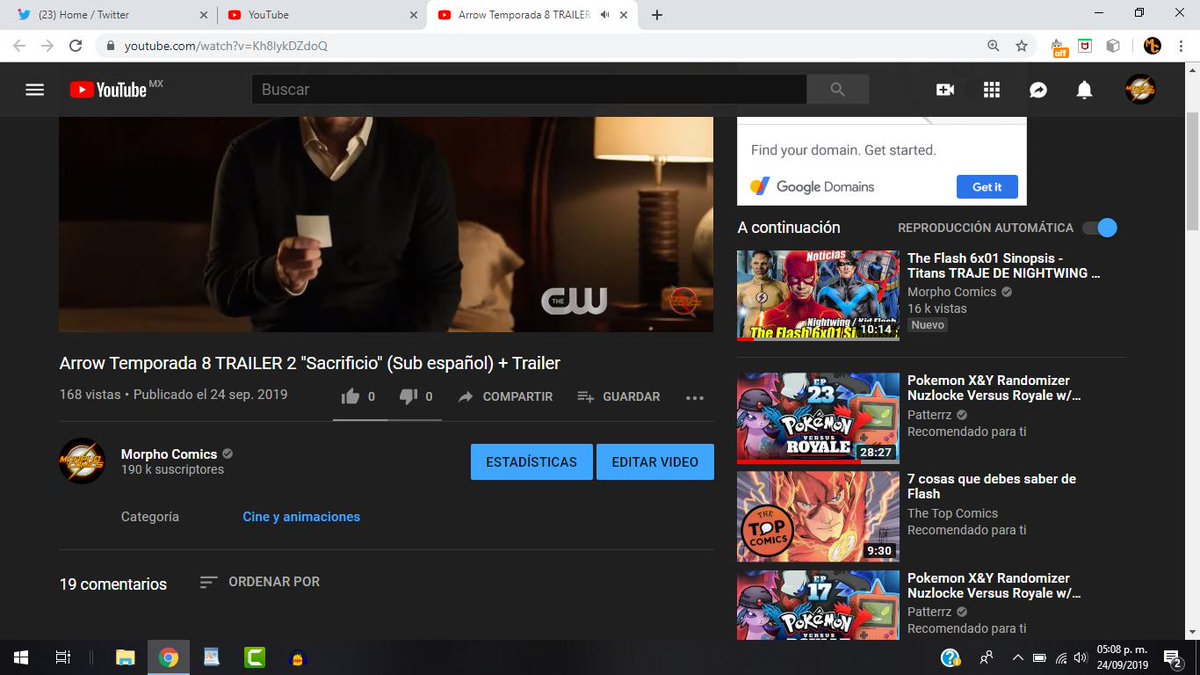Switch to the YouTube tab
This screenshot has width=1200, height=675.
click(320, 15)
